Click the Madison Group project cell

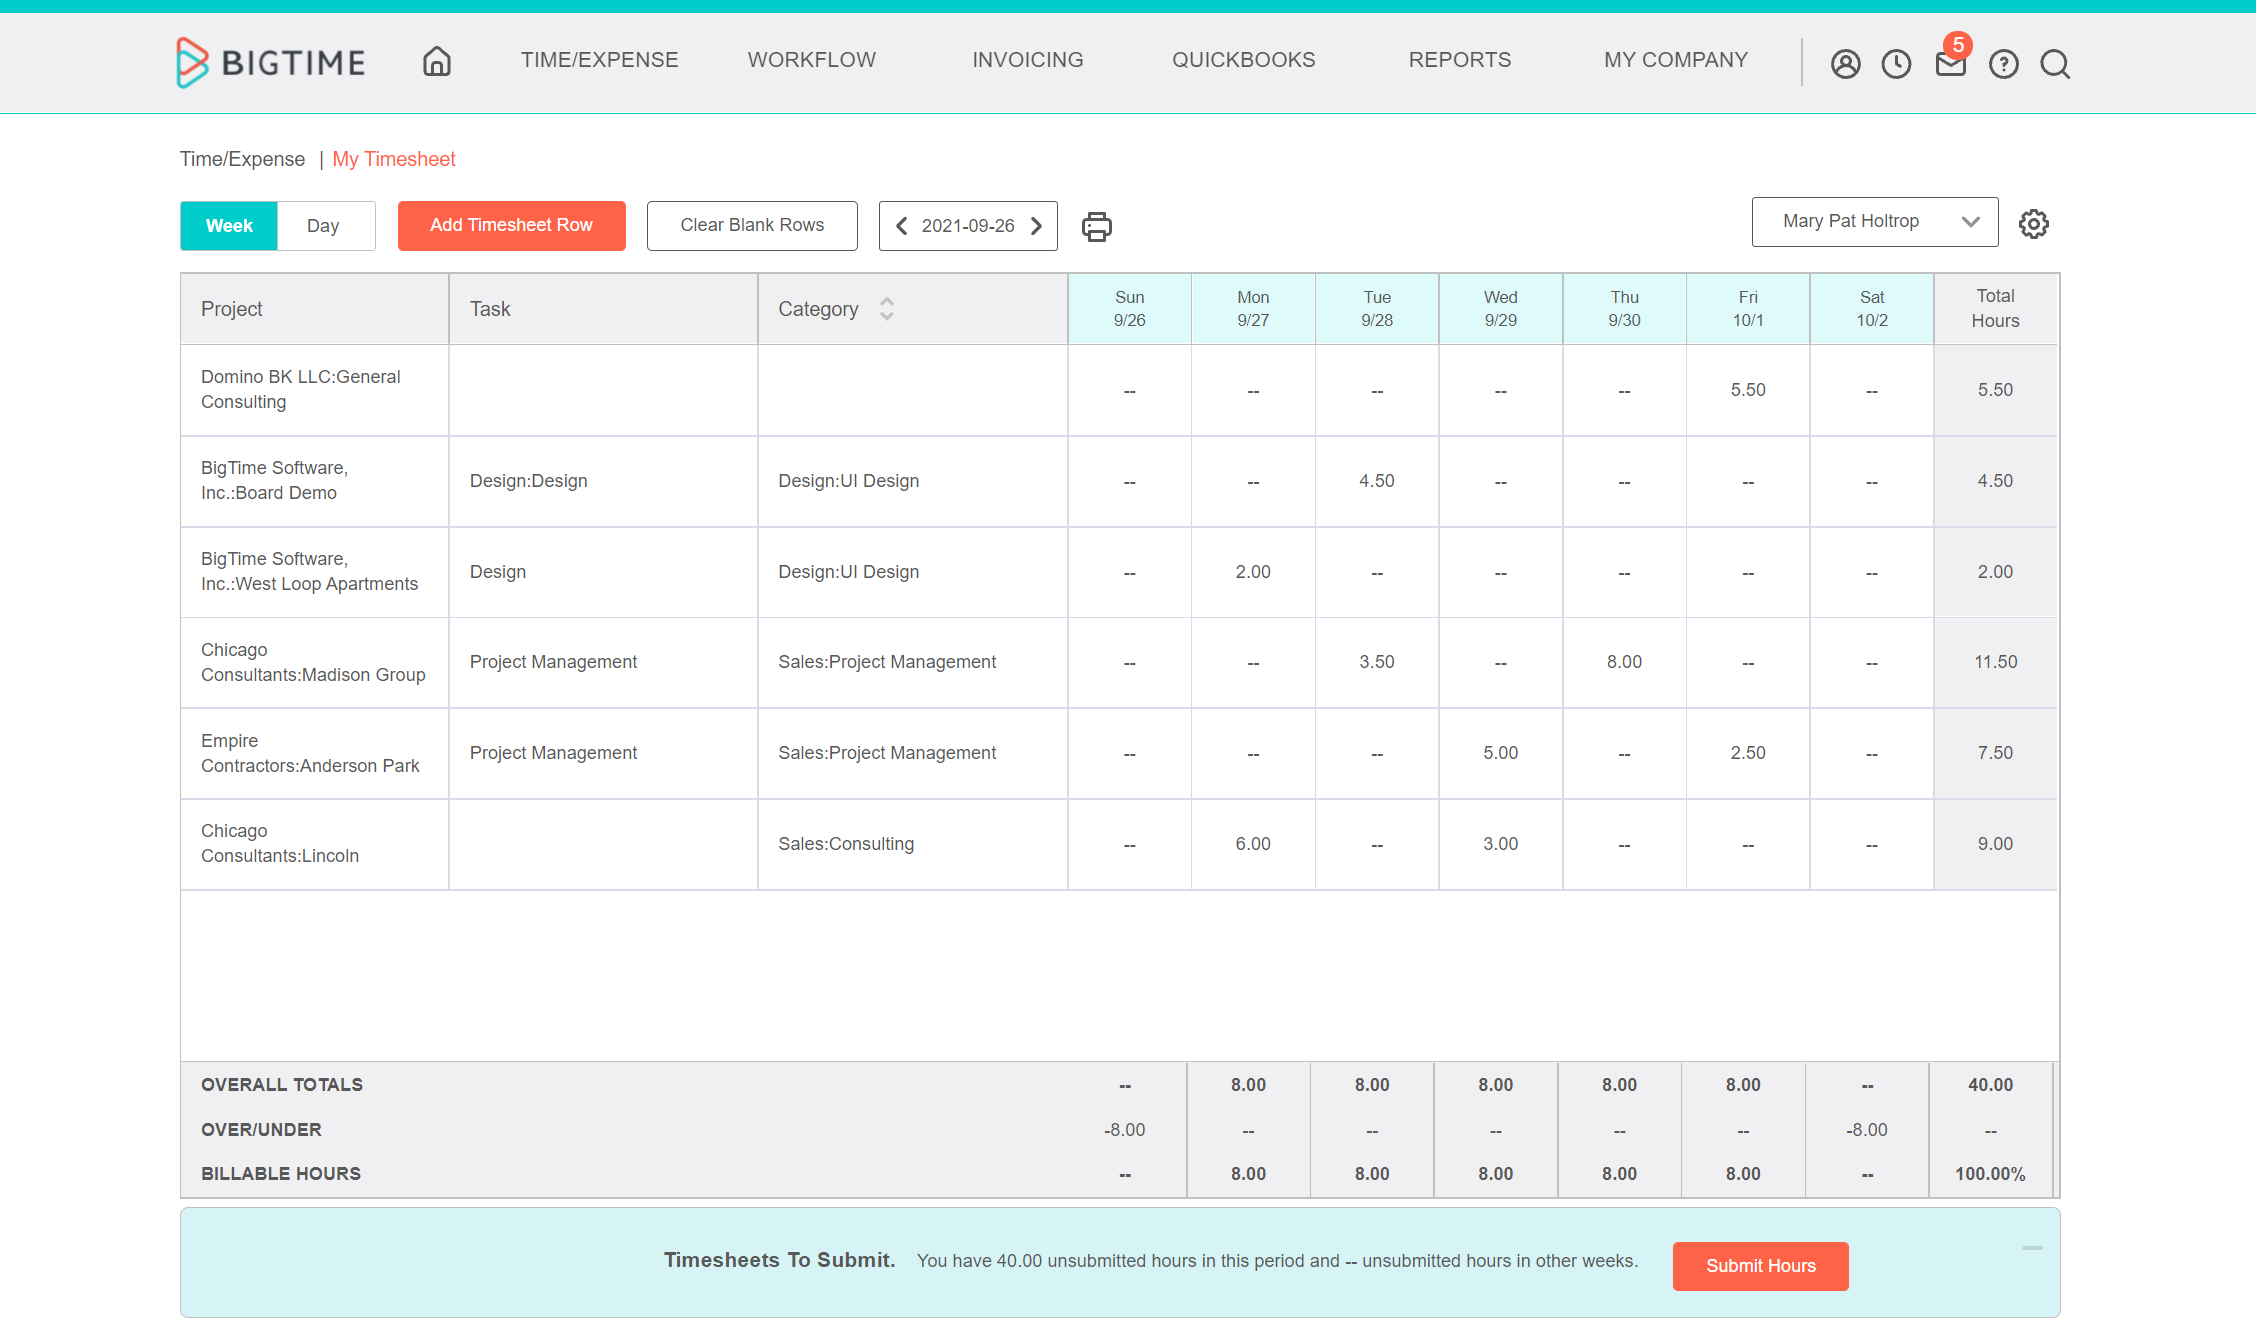click(x=315, y=662)
